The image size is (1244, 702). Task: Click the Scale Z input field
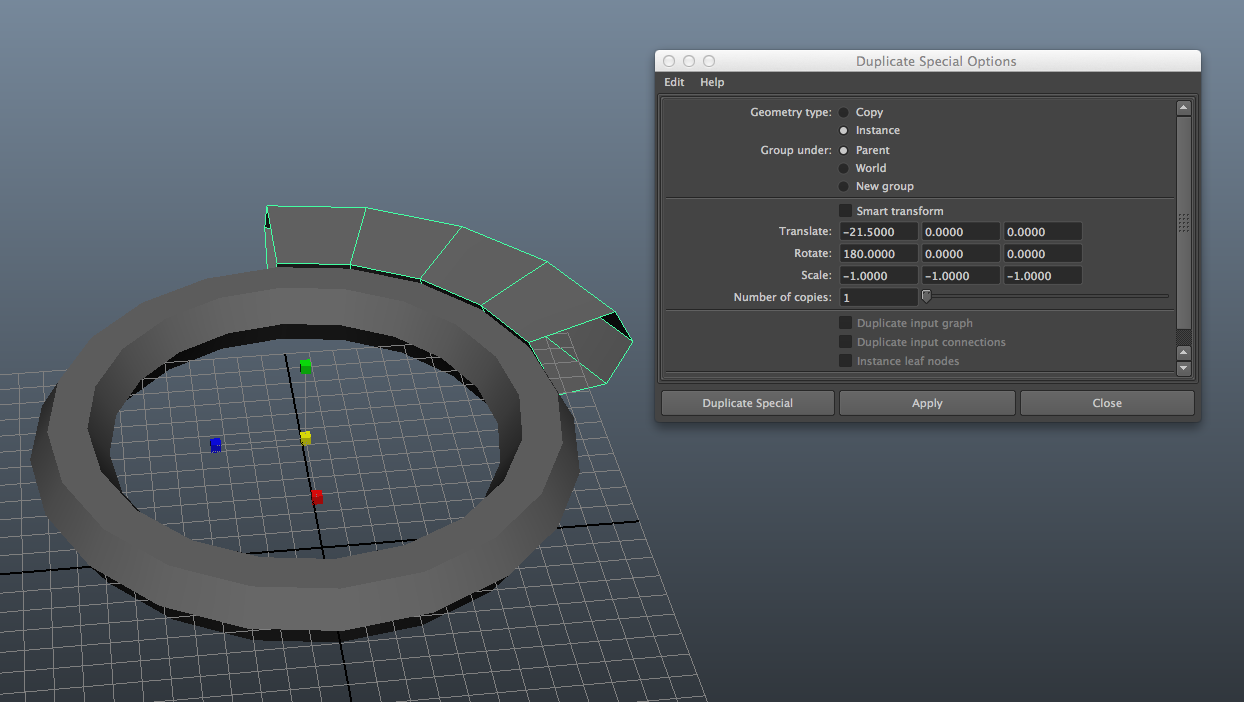[1042, 276]
